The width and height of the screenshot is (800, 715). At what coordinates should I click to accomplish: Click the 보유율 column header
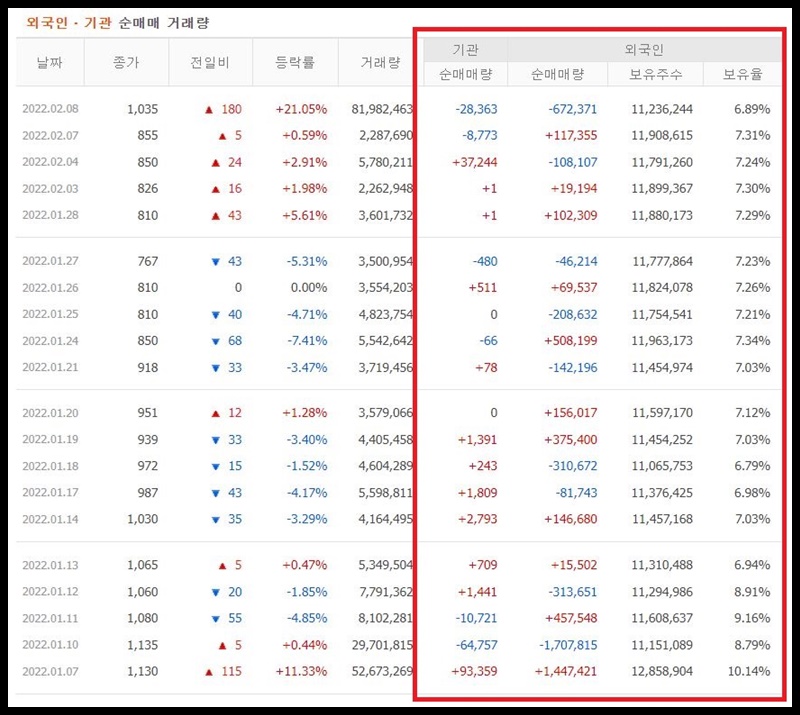click(x=742, y=75)
